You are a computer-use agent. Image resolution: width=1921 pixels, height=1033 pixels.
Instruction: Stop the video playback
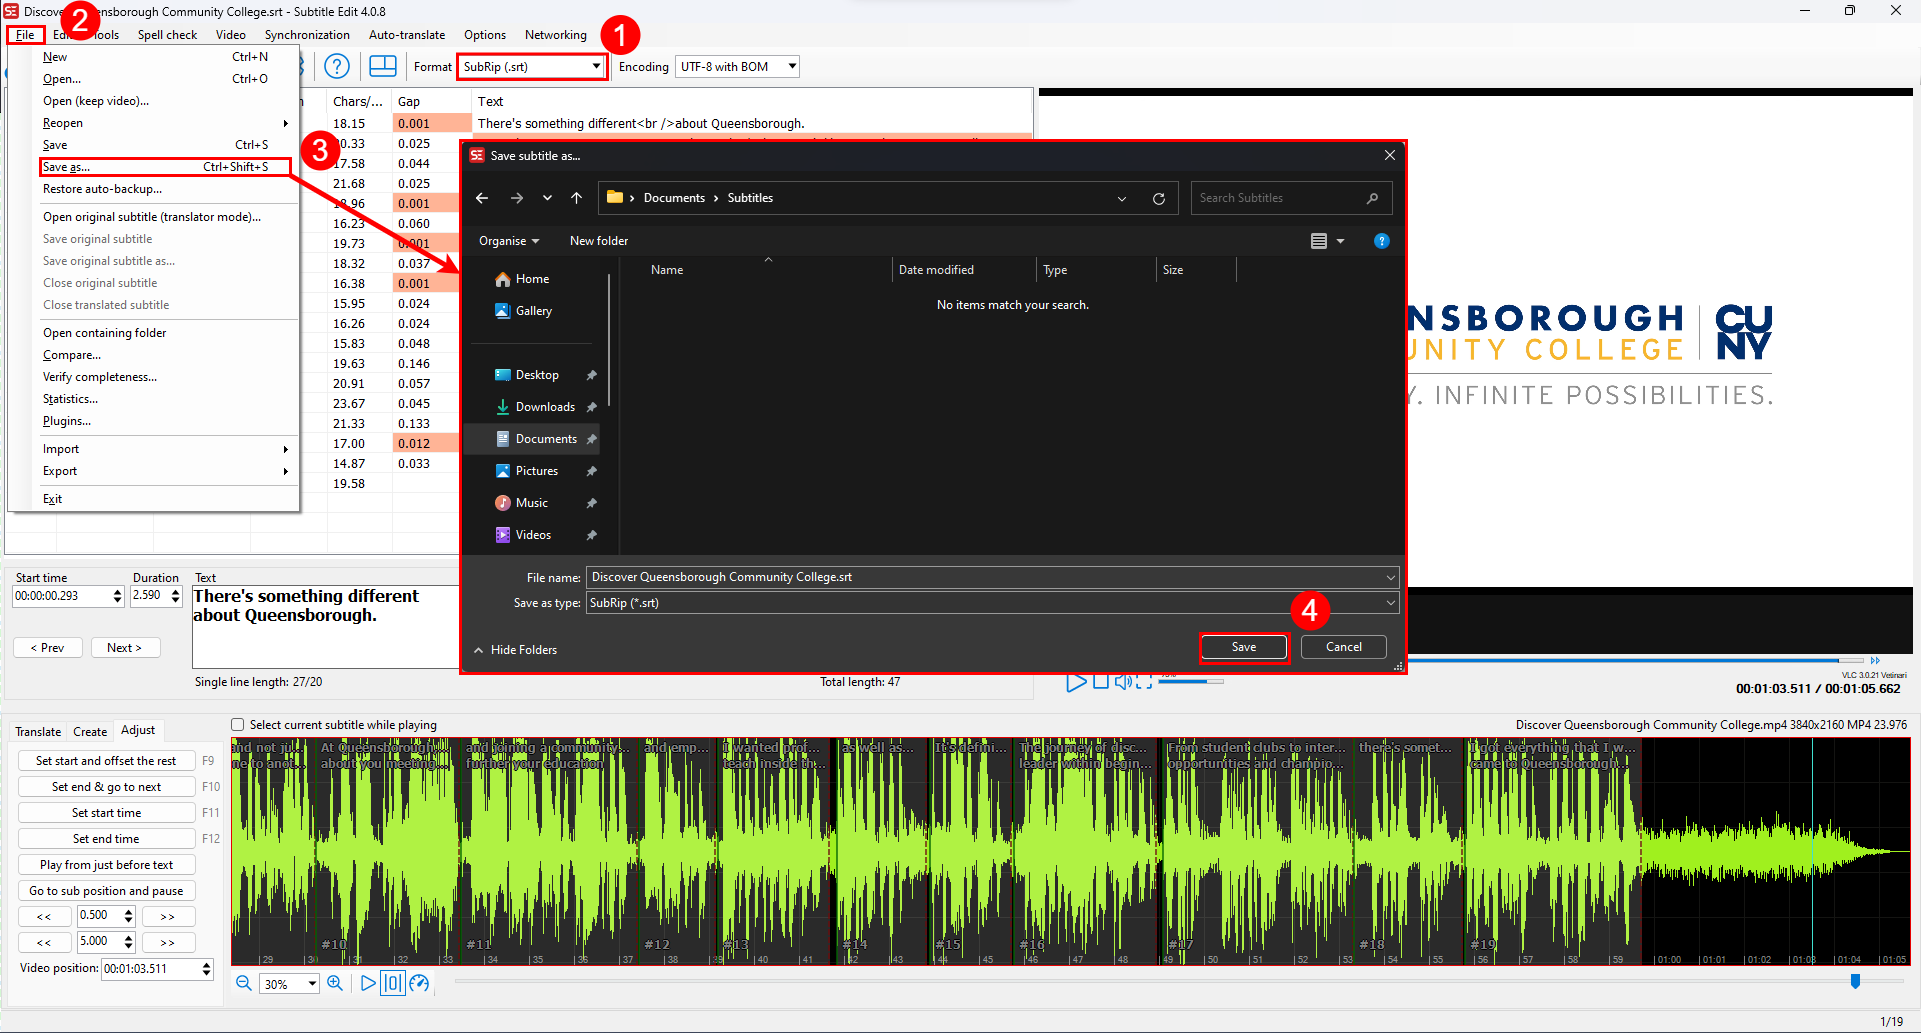click(x=1101, y=681)
